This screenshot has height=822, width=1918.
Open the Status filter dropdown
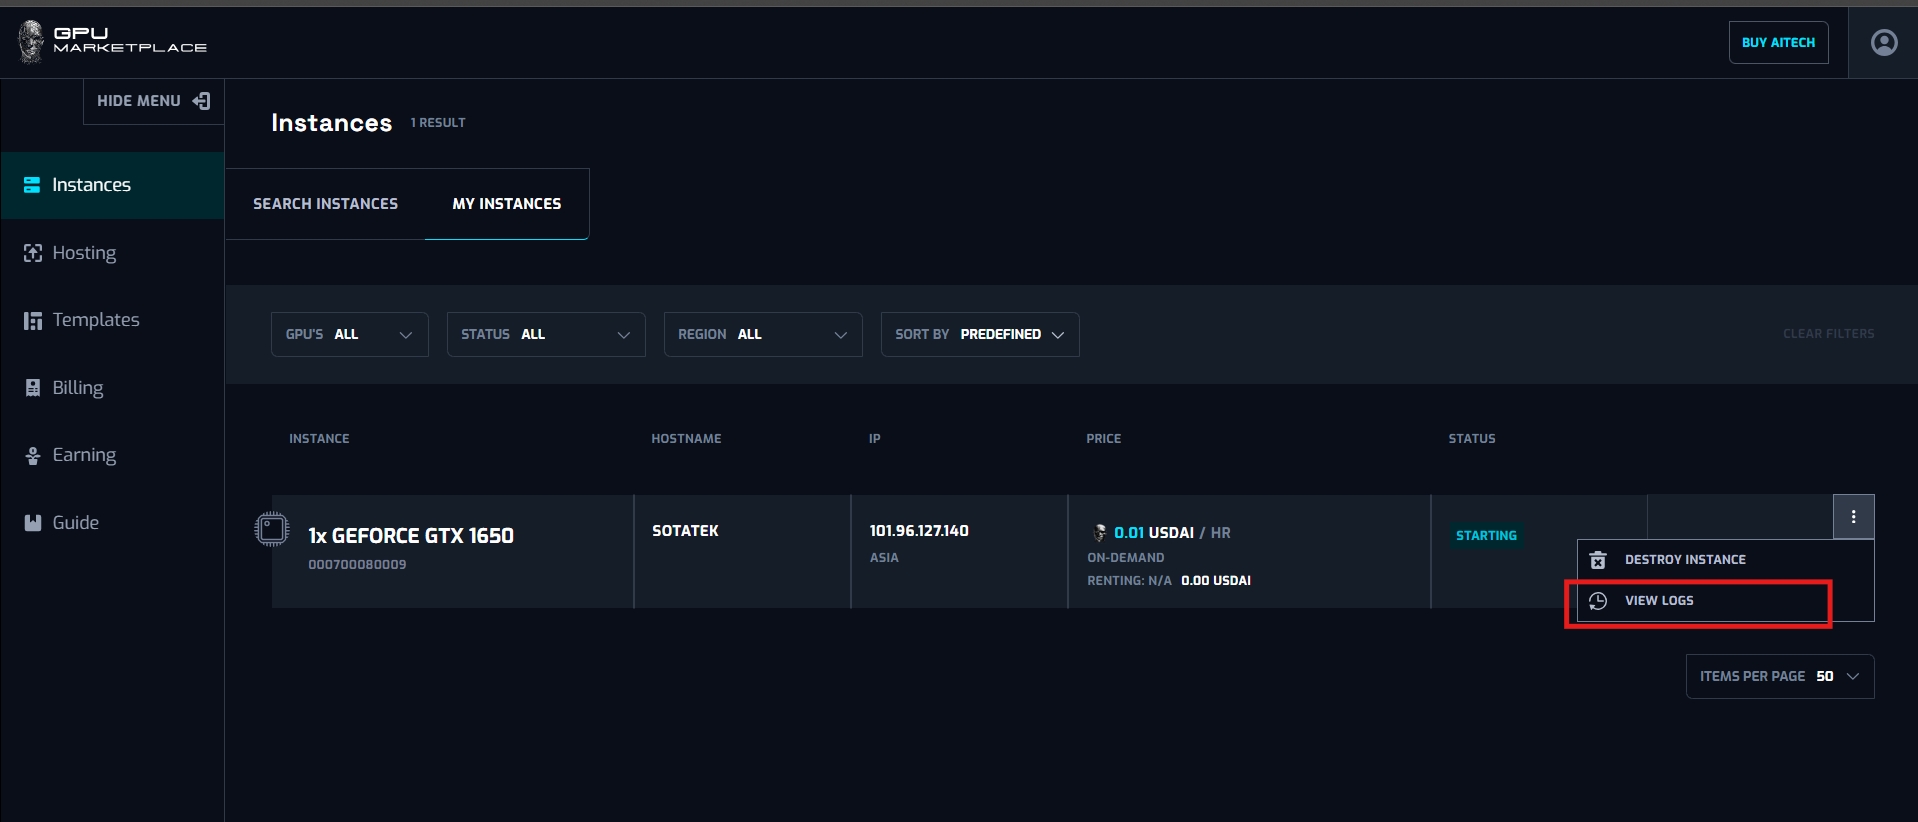coord(545,334)
